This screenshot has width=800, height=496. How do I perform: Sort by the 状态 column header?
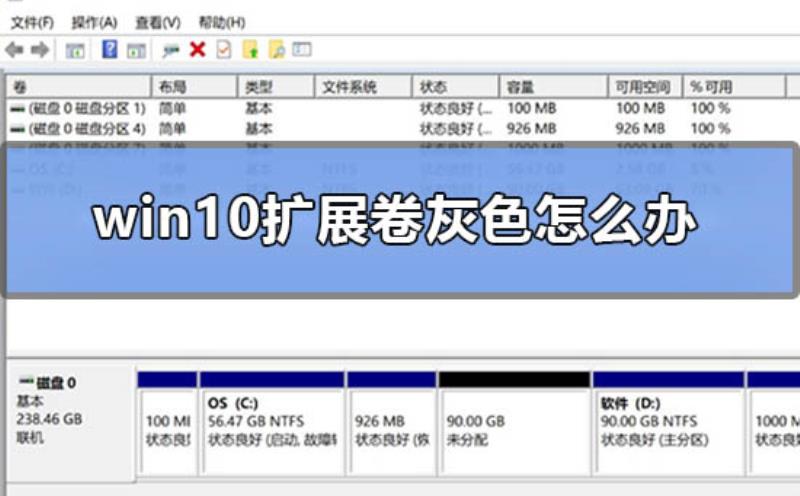pos(455,87)
